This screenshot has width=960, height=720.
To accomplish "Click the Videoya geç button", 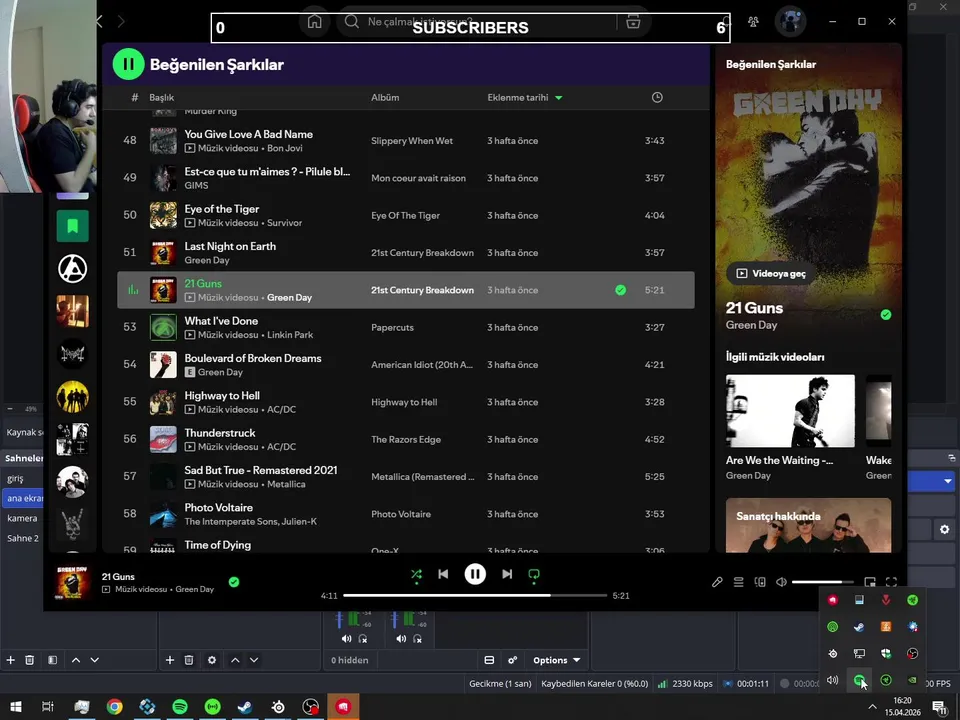I will point(770,274).
